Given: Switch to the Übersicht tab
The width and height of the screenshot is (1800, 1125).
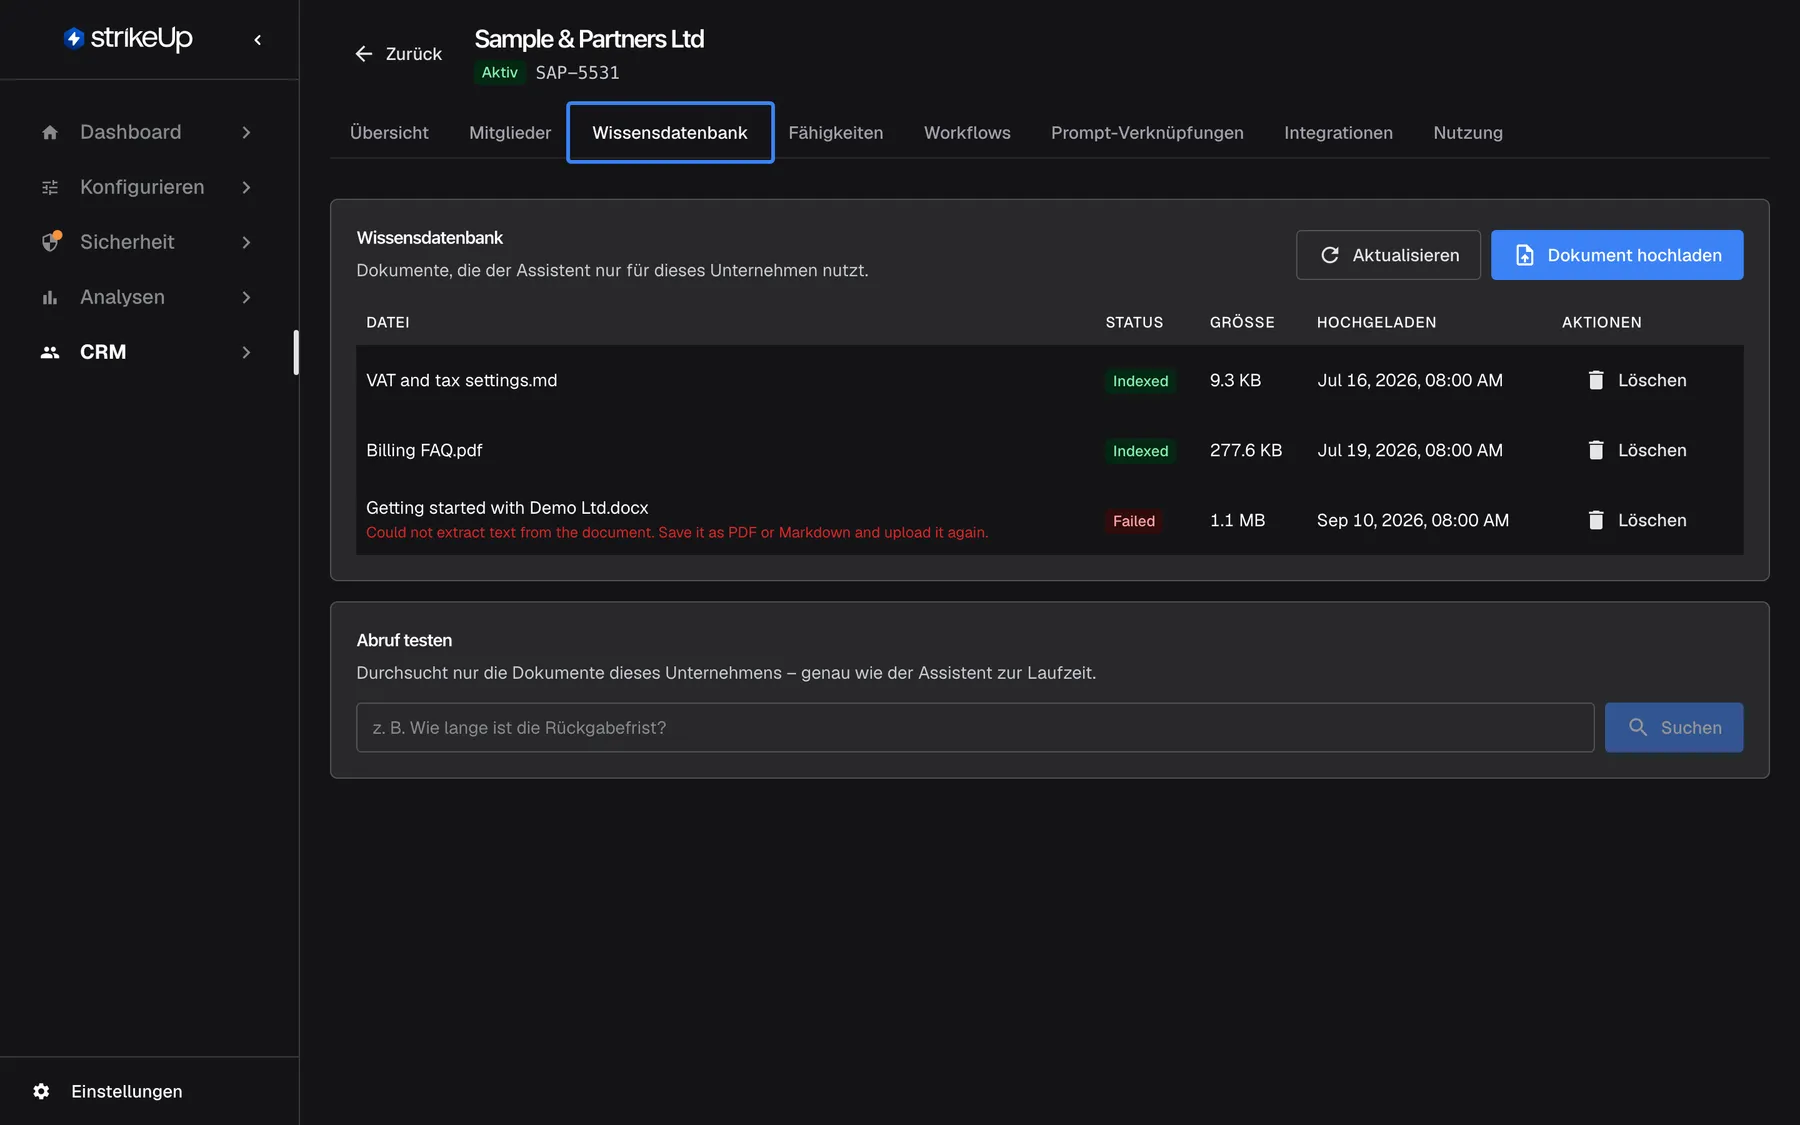Looking at the screenshot, I should pos(389,132).
